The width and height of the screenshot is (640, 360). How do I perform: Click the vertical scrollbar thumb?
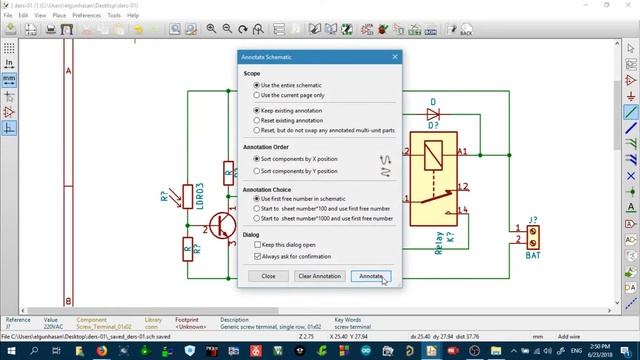617,115
